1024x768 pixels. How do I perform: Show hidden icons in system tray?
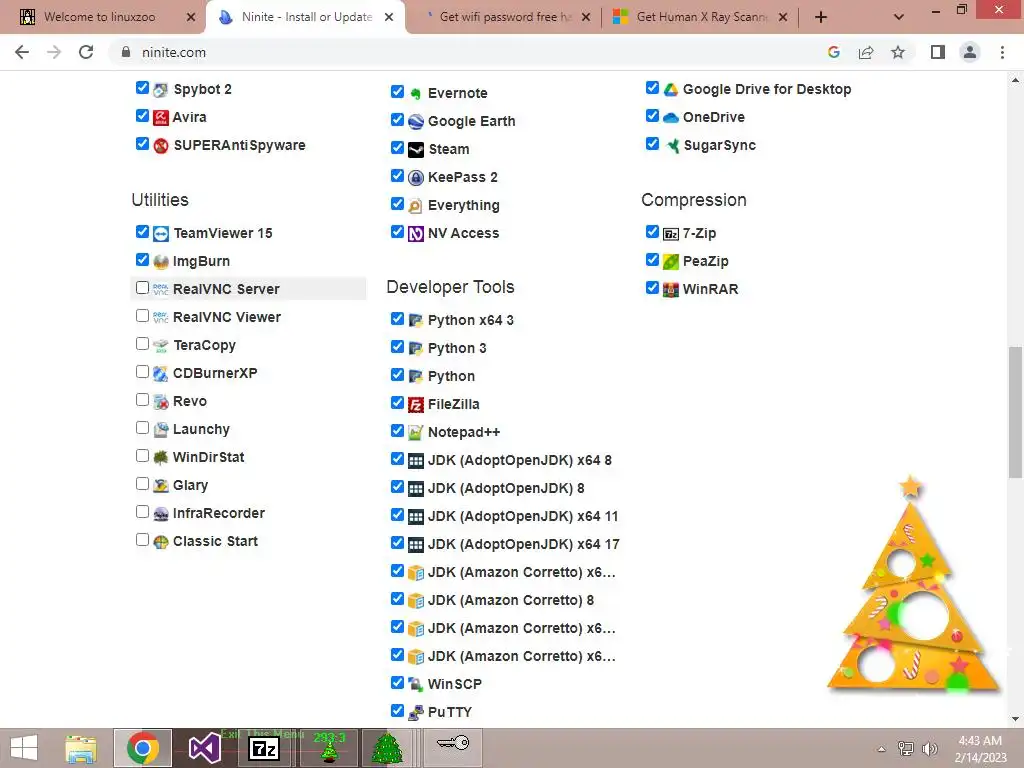click(x=881, y=749)
